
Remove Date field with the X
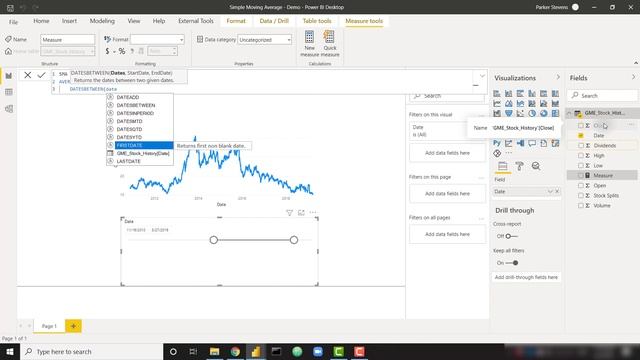pos(557,191)
